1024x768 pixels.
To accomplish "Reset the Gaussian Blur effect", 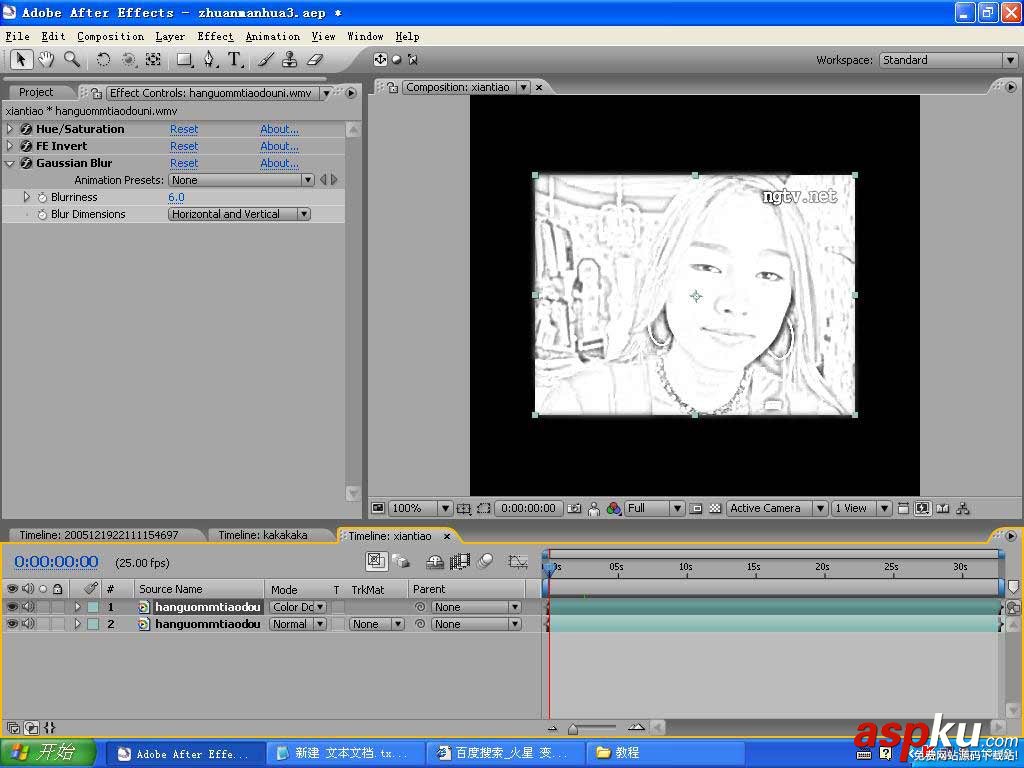I will (184, 163).
